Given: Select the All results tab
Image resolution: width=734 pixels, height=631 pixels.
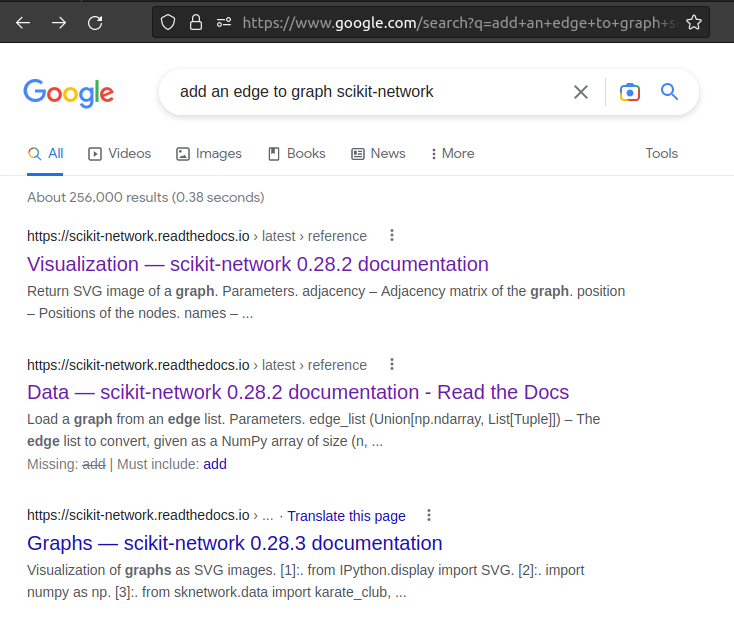Looking at the screenshot, I should [x=45, y=154].
